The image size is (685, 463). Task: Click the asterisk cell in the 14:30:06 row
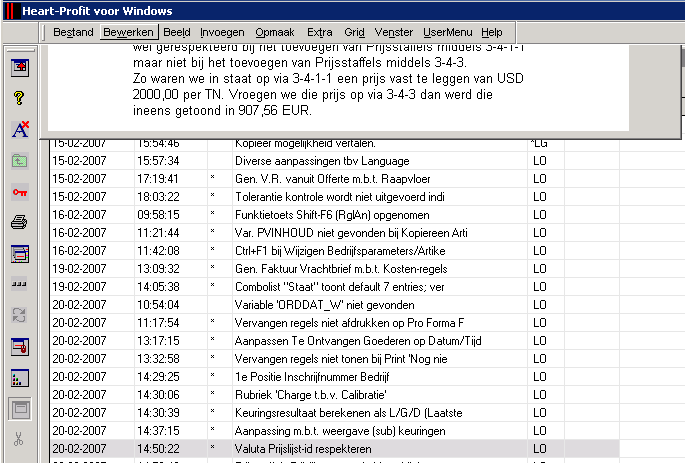point(220,394)
